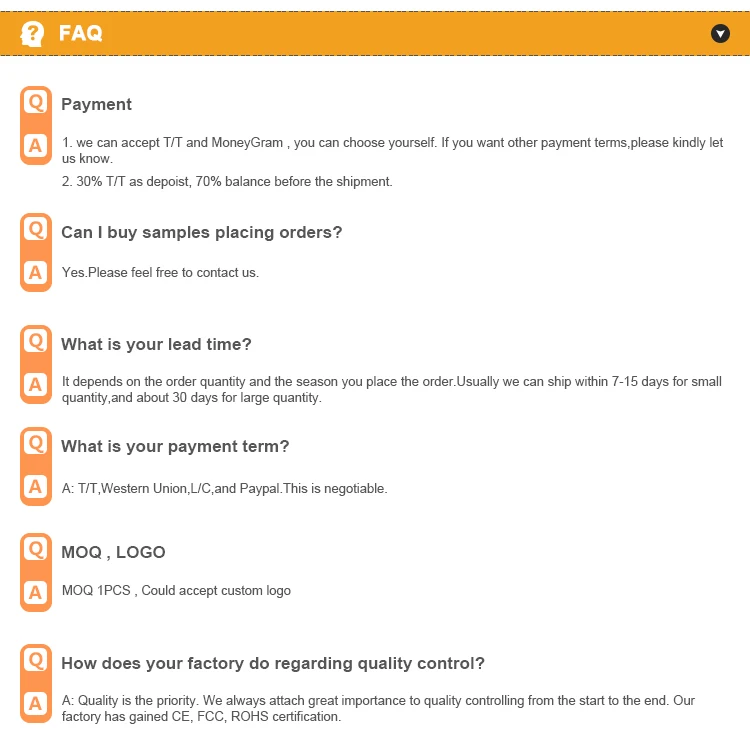This screenshot has height=754, width=750.
Task: Click the FAQ question-mark head icon
Action: 33,33
